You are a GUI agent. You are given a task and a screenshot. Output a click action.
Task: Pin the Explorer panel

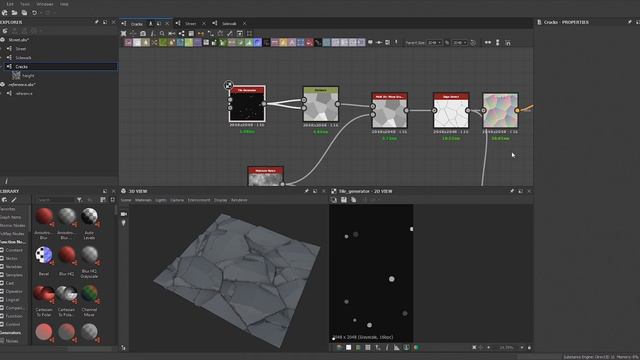click(x=96, y=22)
